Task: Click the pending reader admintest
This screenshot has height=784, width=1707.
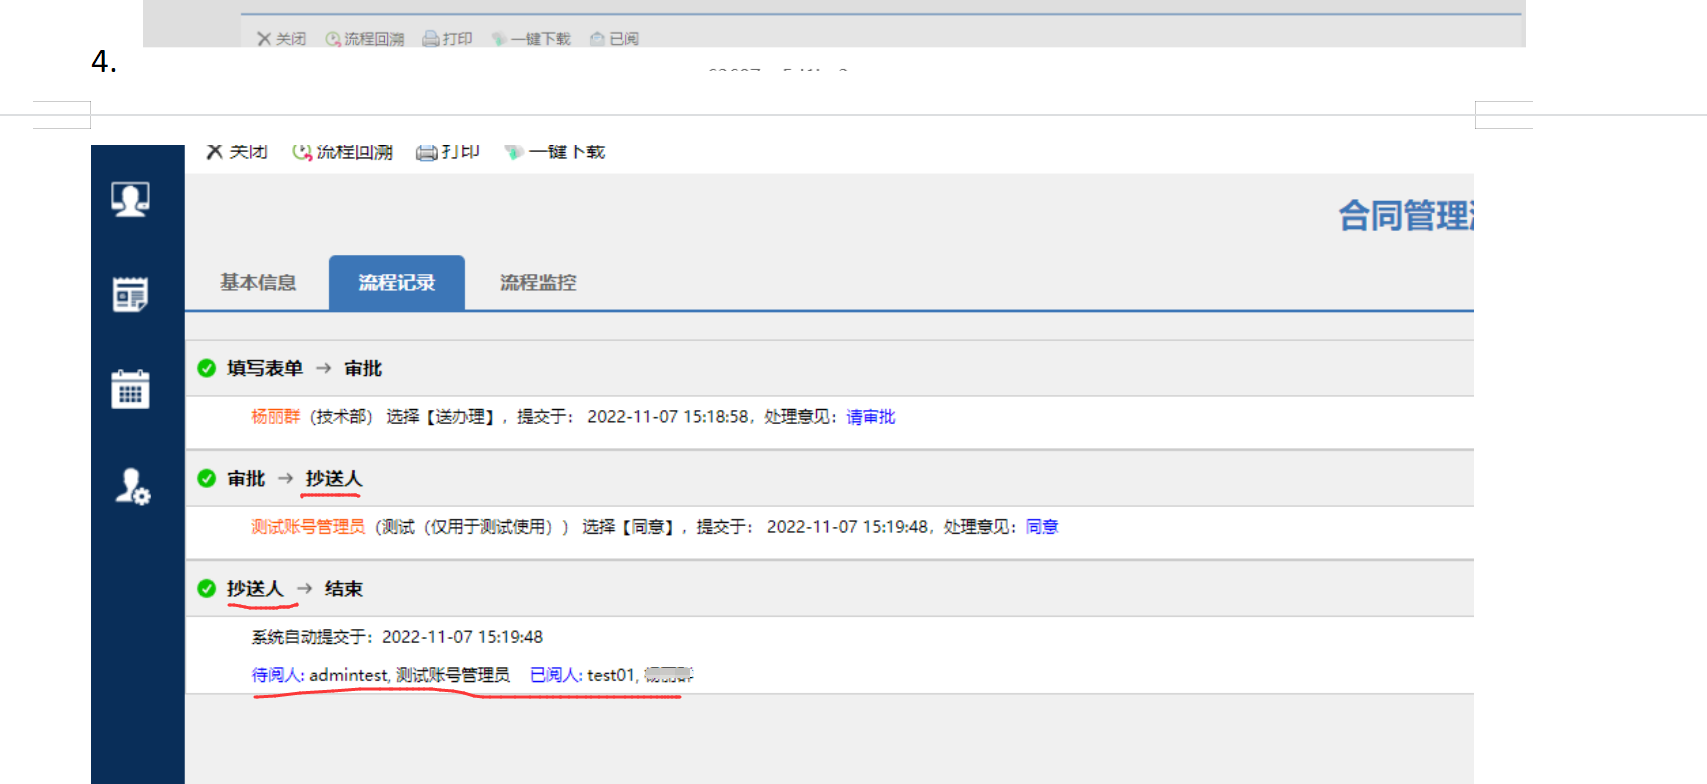Action: 348,675
